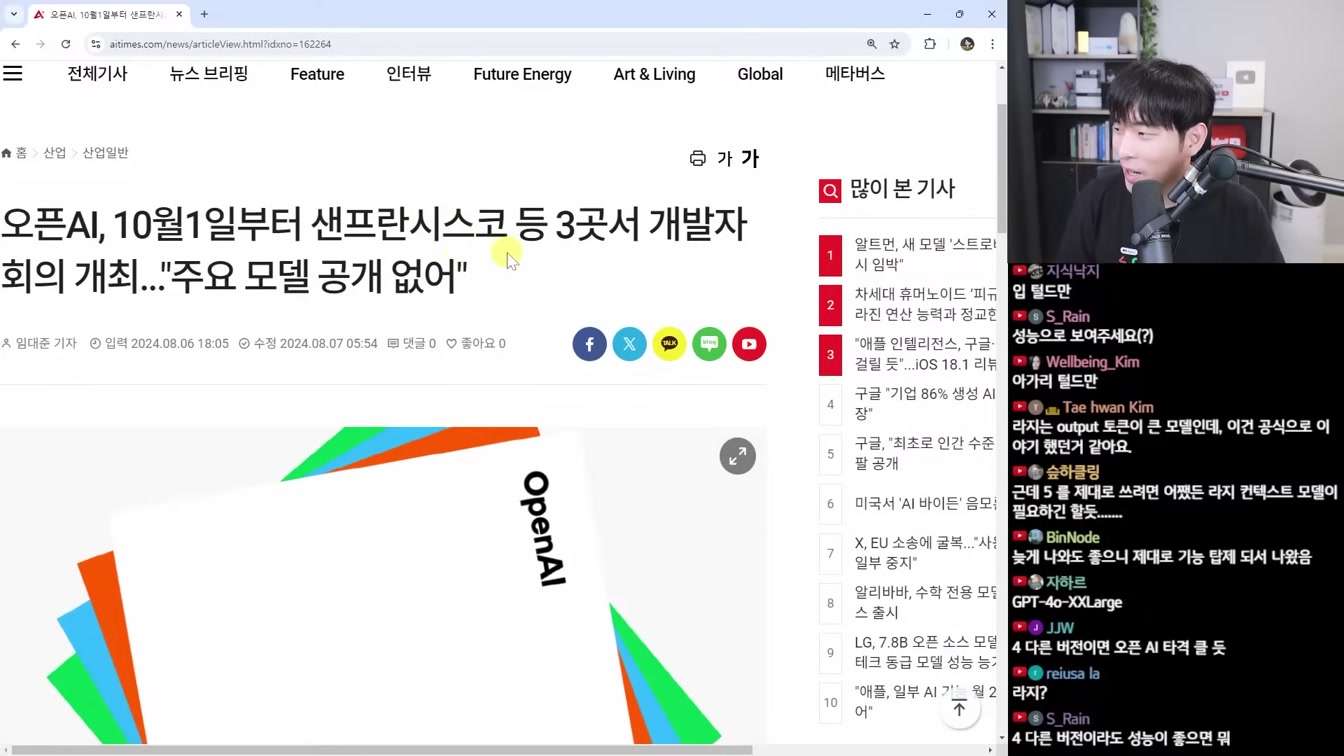Open article LG, 7.8B 오픈 소스 모델
The image size is (1344, 756).
(x=925, y=653)
